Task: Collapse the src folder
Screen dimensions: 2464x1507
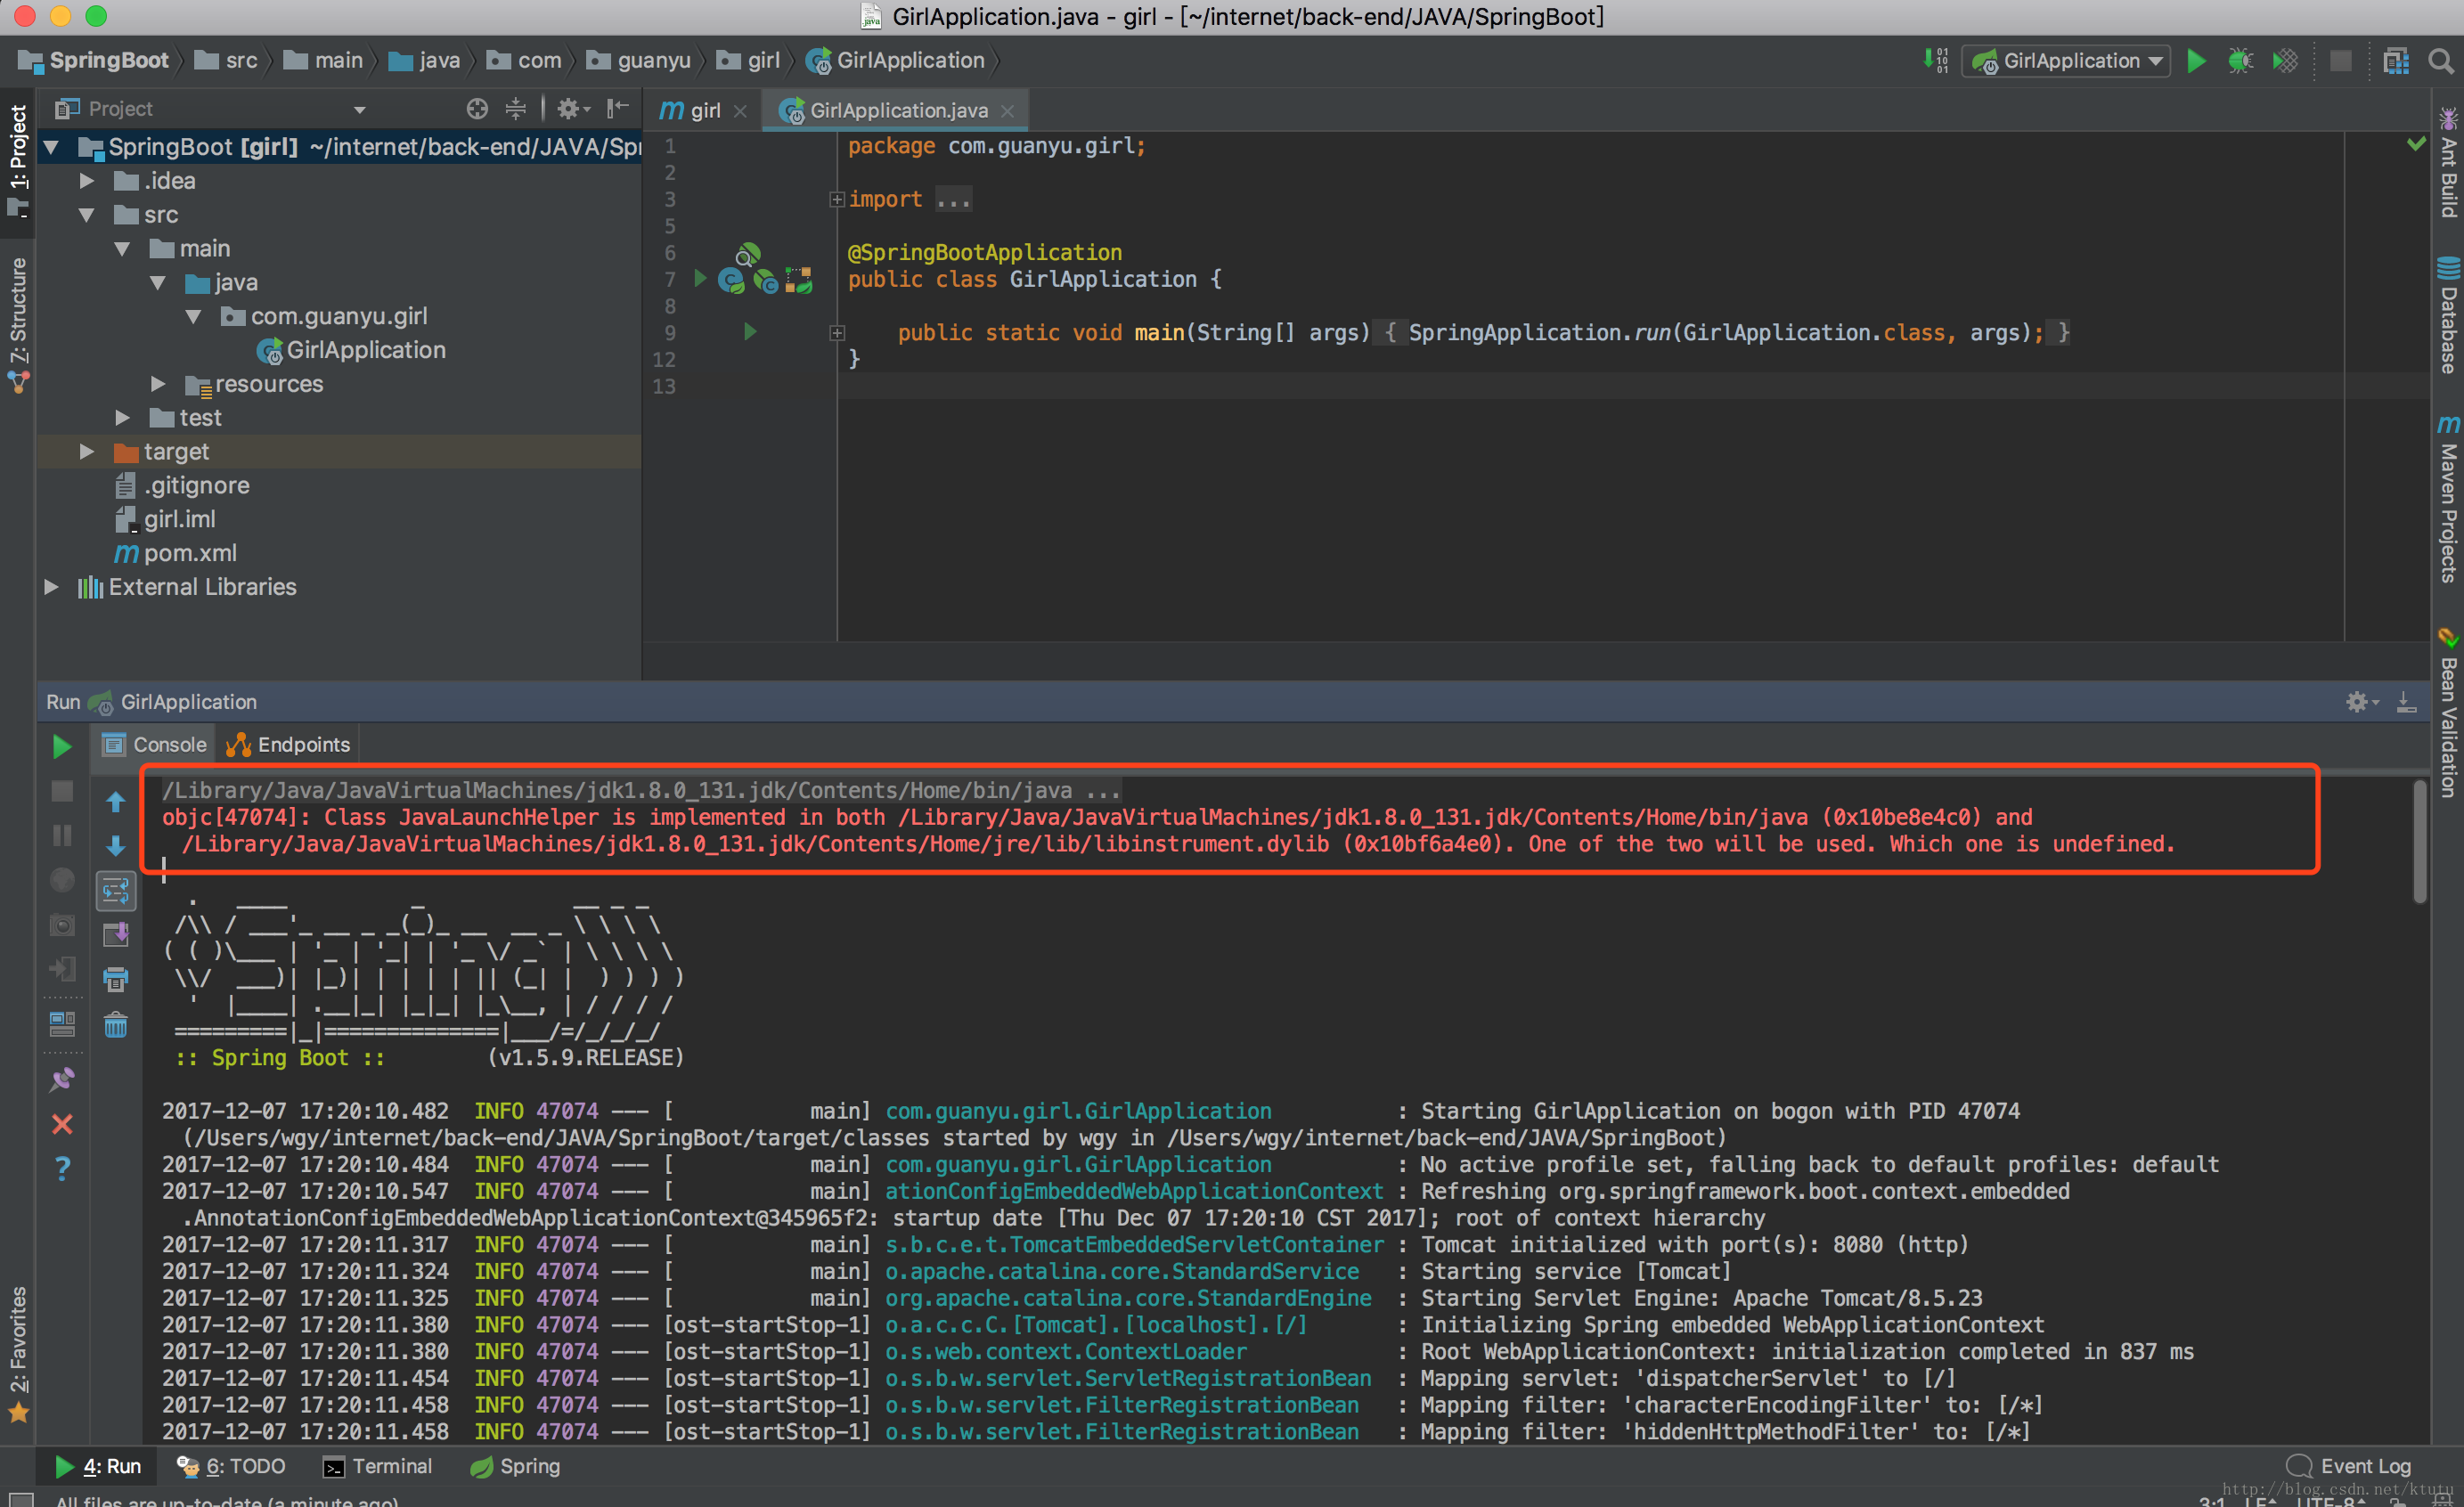Action: pos(87,215)
